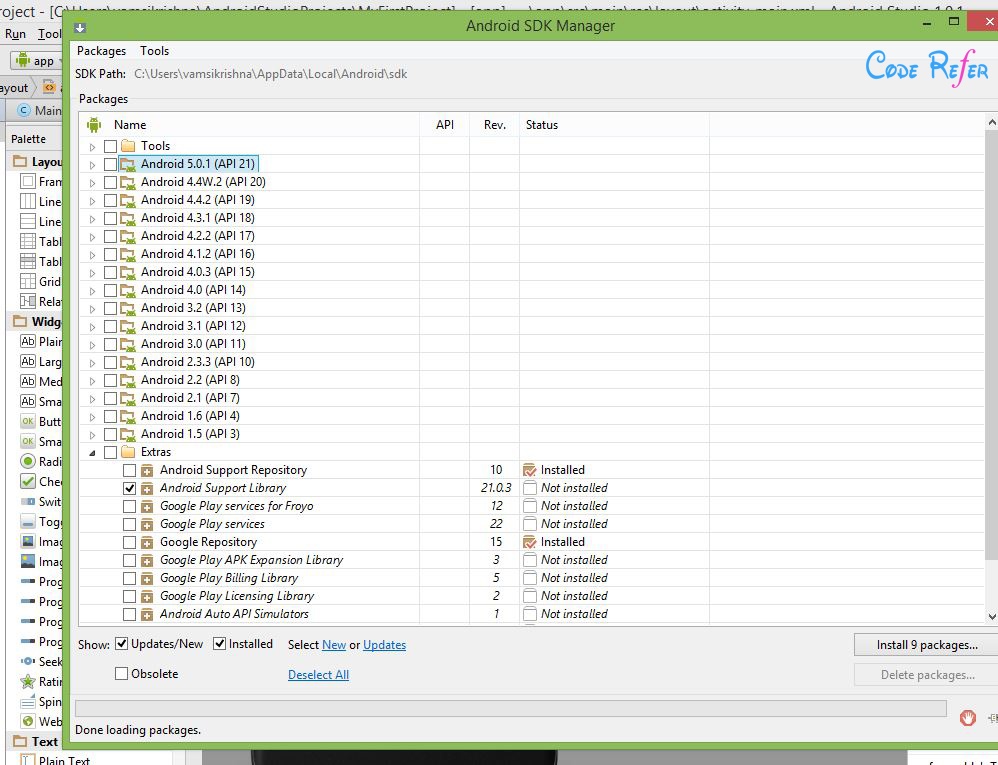The width and height of the screenshot is (998, 765).
Task: Click the RadioButton widget icon in the Palette
Action: [27, 461]
